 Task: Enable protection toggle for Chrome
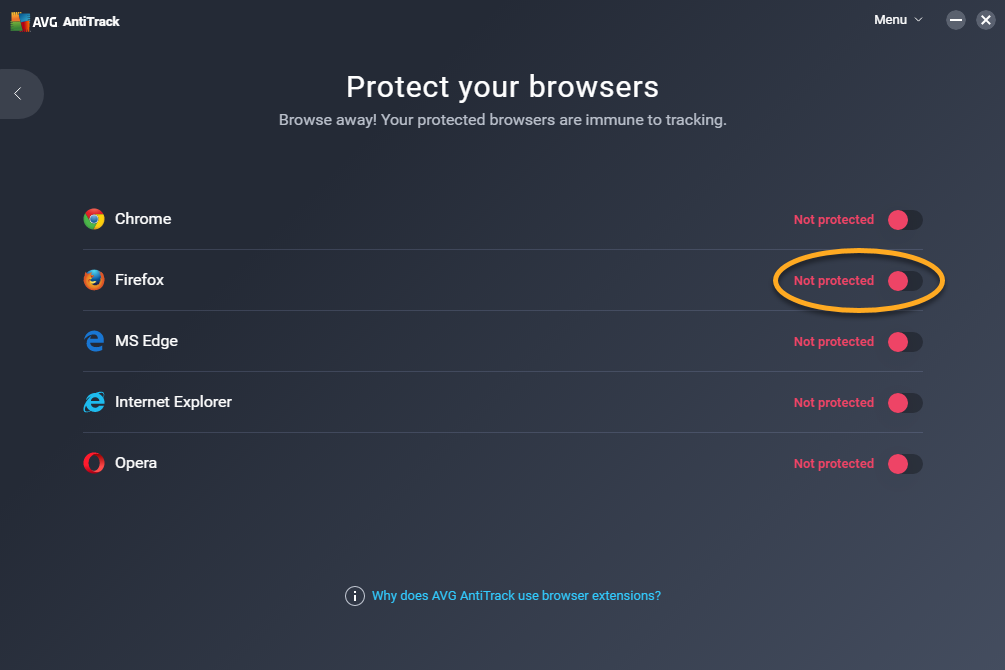click(904, 220)
